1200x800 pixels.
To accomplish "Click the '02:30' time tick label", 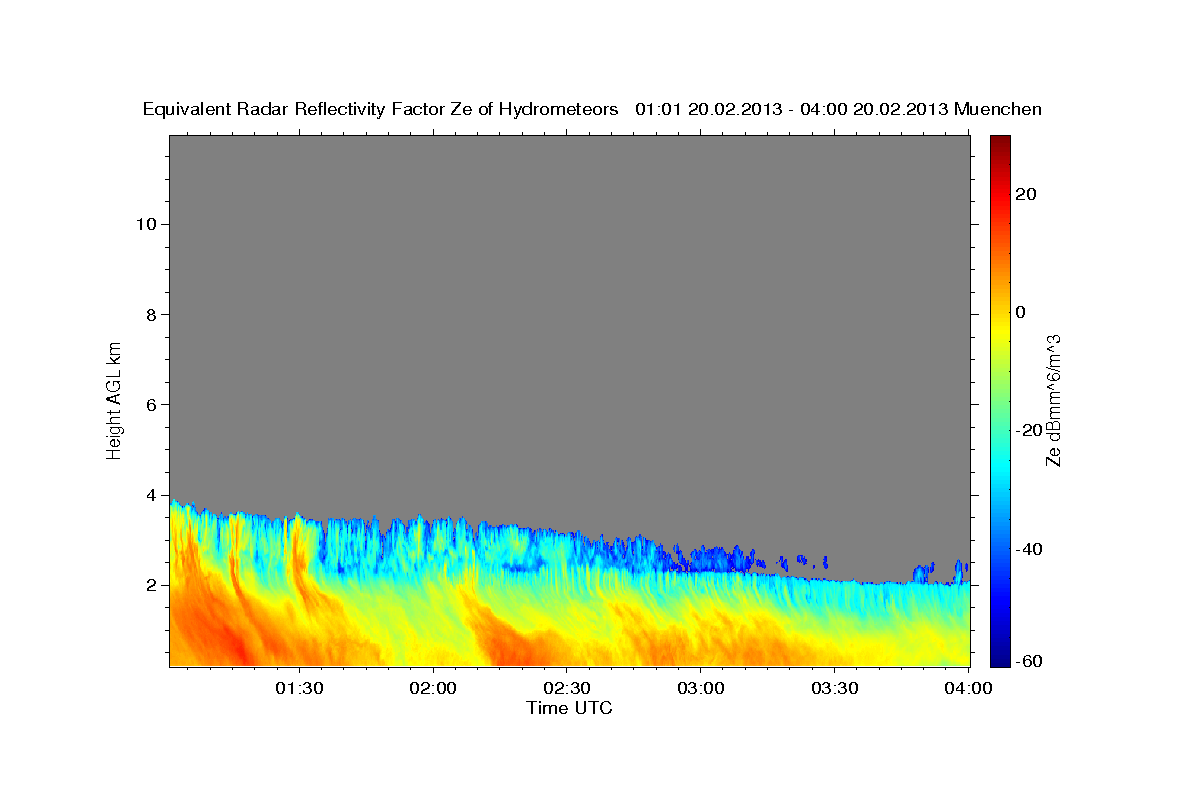I will (566, 689).
